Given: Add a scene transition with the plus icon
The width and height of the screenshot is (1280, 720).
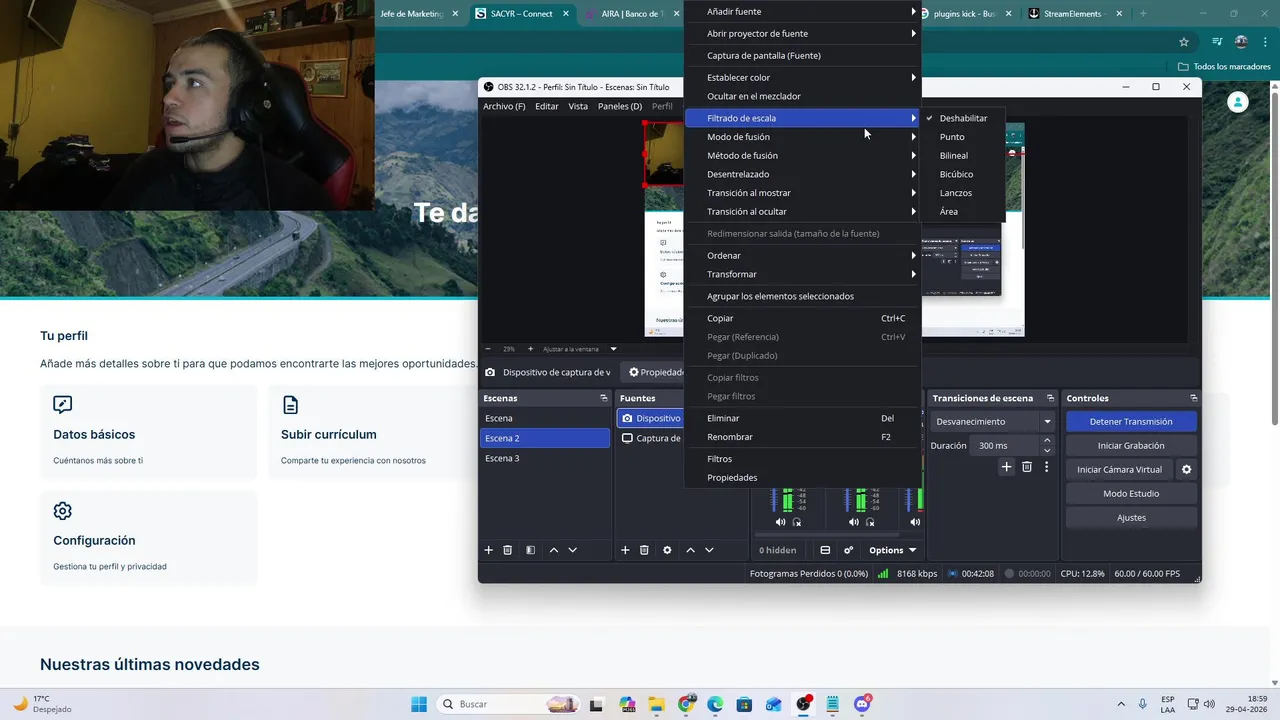Looking at the screenshot, I should 1007,467.
